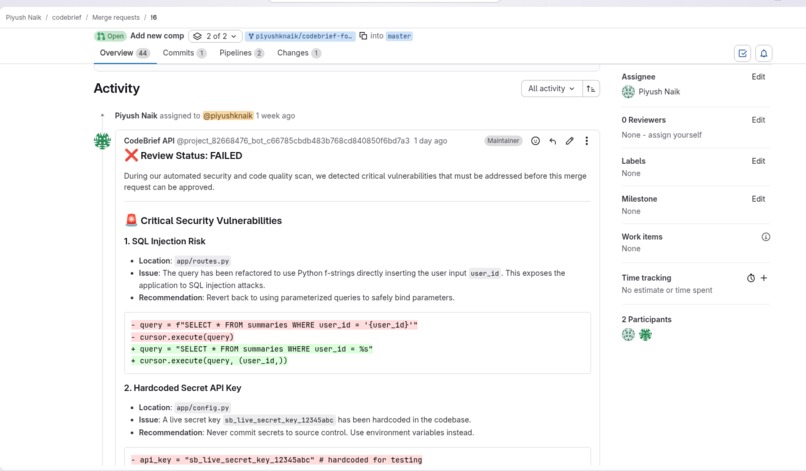Open CodeBrief API bot avatar
806x471 pixels.
pos(102,141)
